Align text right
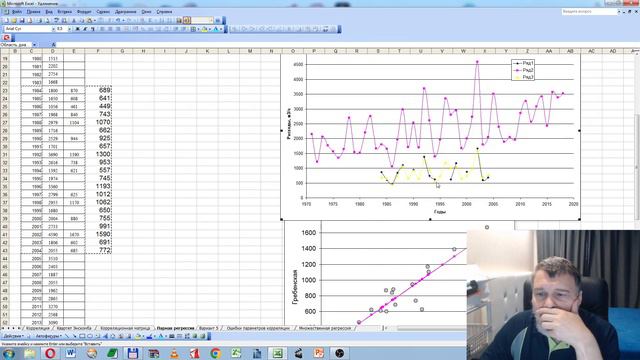This screenshot has width=640, height=360. click(118, 29)
